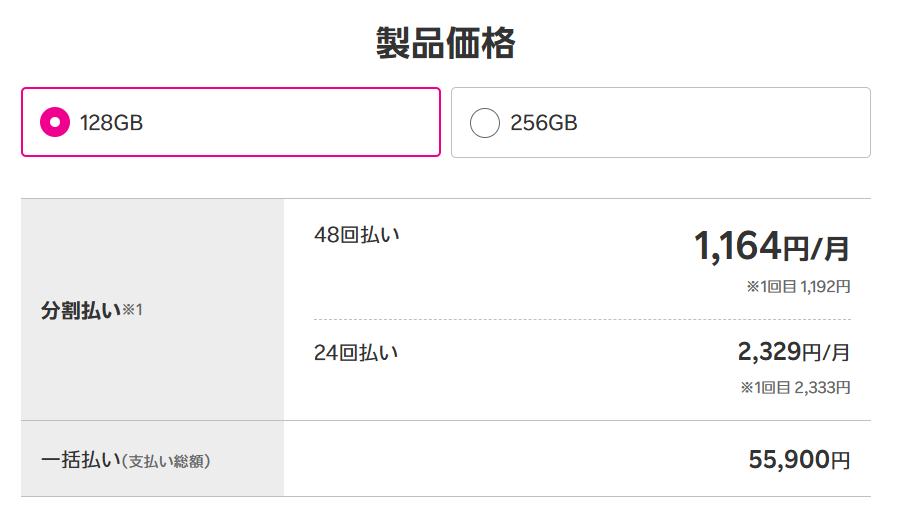Click the 製品価格 heading

point(445,43)
